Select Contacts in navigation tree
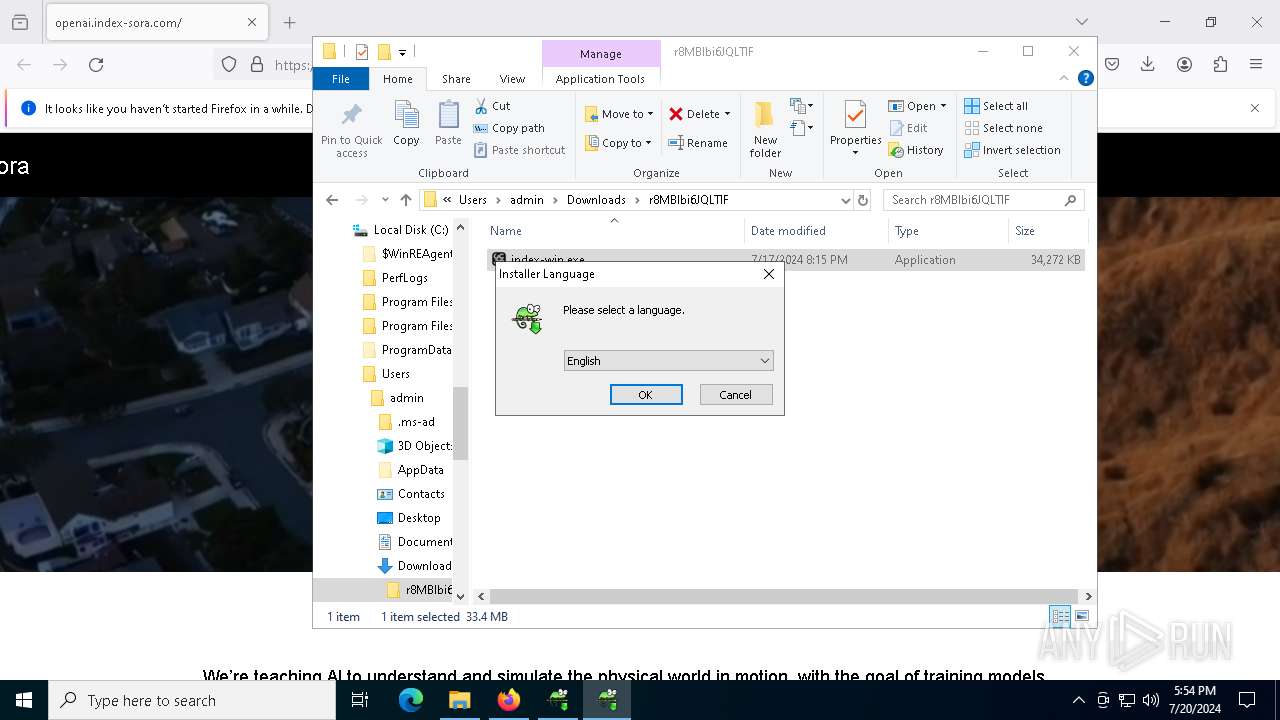This screenshot has width=1280, height=720. click(411, 494)
